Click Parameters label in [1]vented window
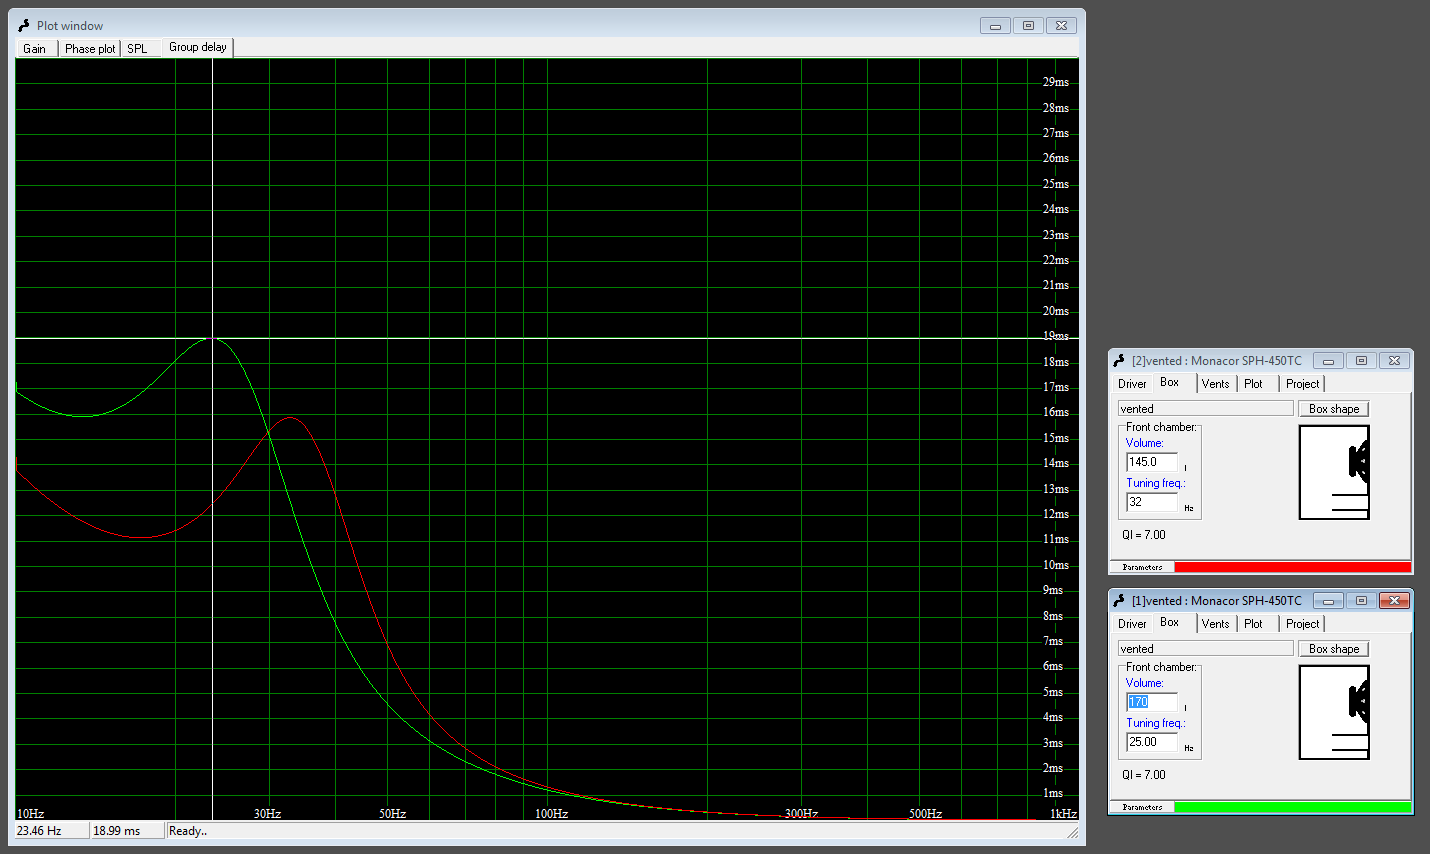Viewport: 1430px width, 854px height. point(1142,807)
